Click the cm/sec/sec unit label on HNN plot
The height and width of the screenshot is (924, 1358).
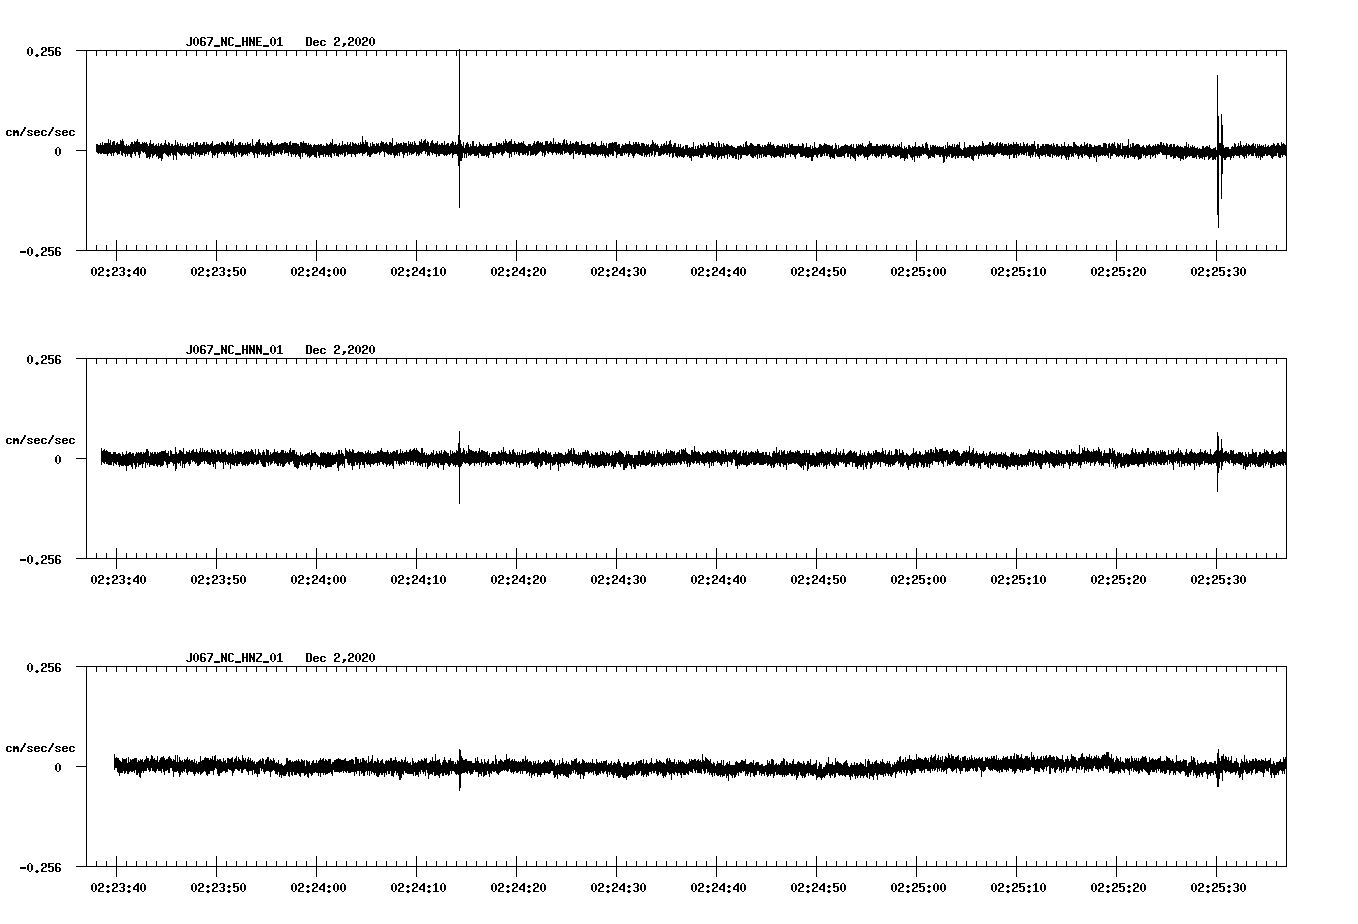tap(41, 439)
